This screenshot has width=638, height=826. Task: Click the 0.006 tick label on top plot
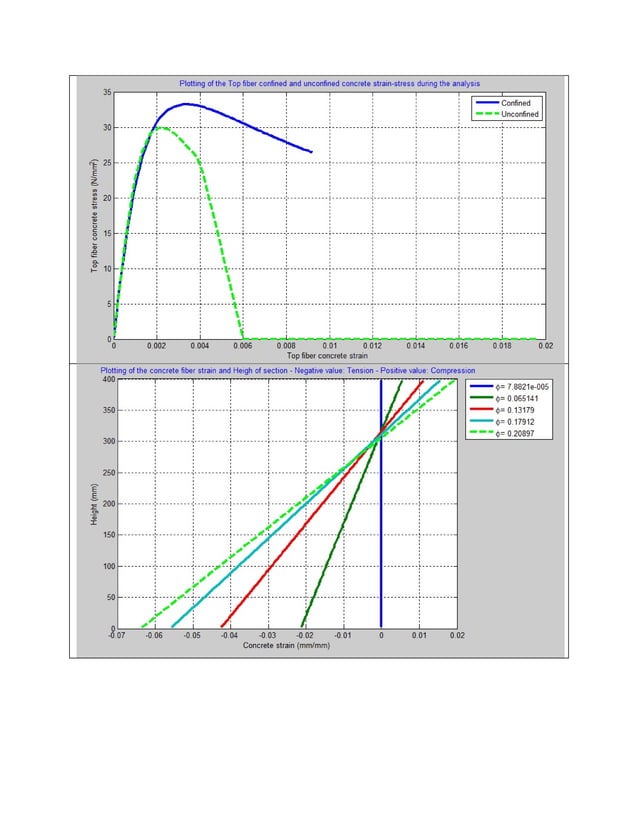[x=243, y=346]
